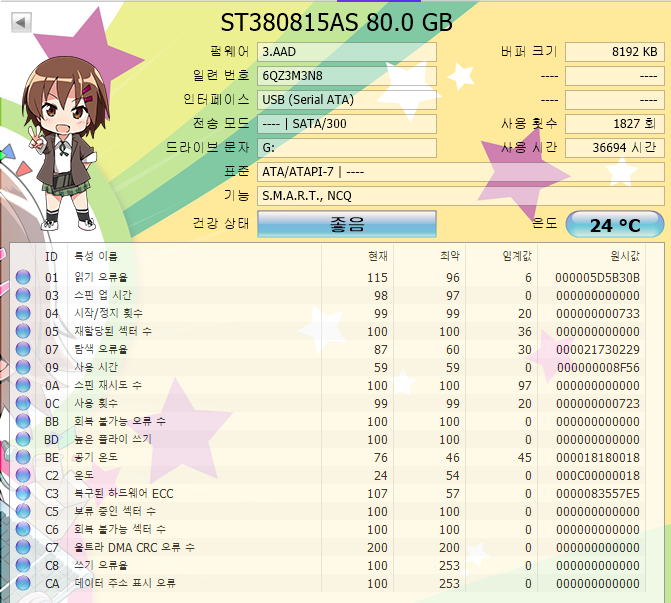Click the 좋음 health status button

pos(347,223)
